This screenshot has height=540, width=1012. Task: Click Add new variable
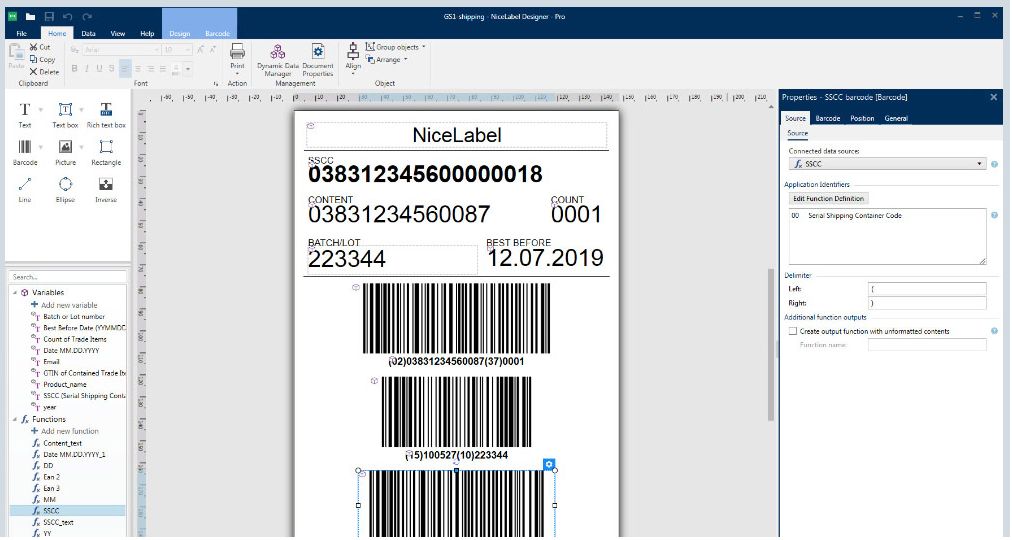point(64,305)
